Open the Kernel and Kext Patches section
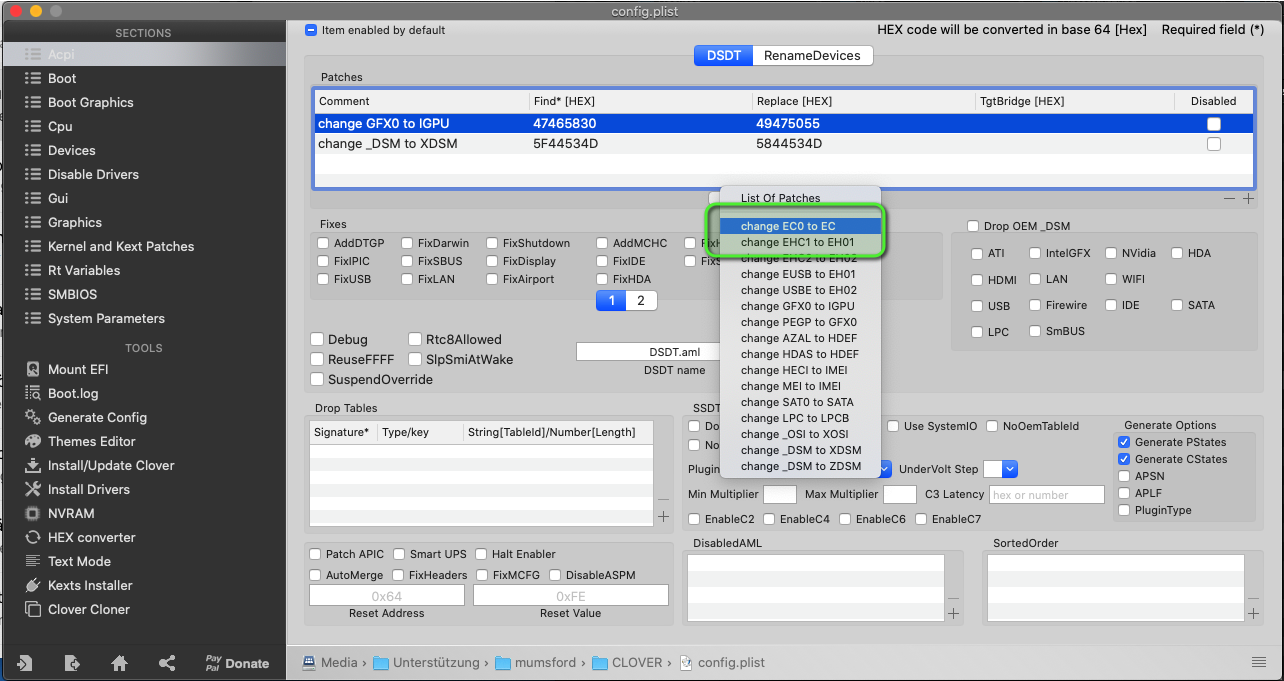The width and height of the screenshot is (1284, 681). pos(120,246)
